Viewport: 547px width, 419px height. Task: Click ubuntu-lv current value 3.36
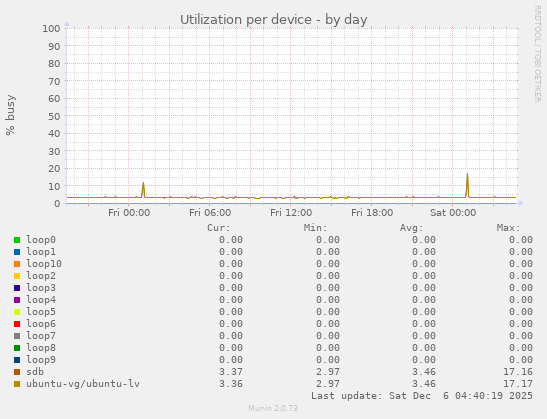[x=231, y=384]
